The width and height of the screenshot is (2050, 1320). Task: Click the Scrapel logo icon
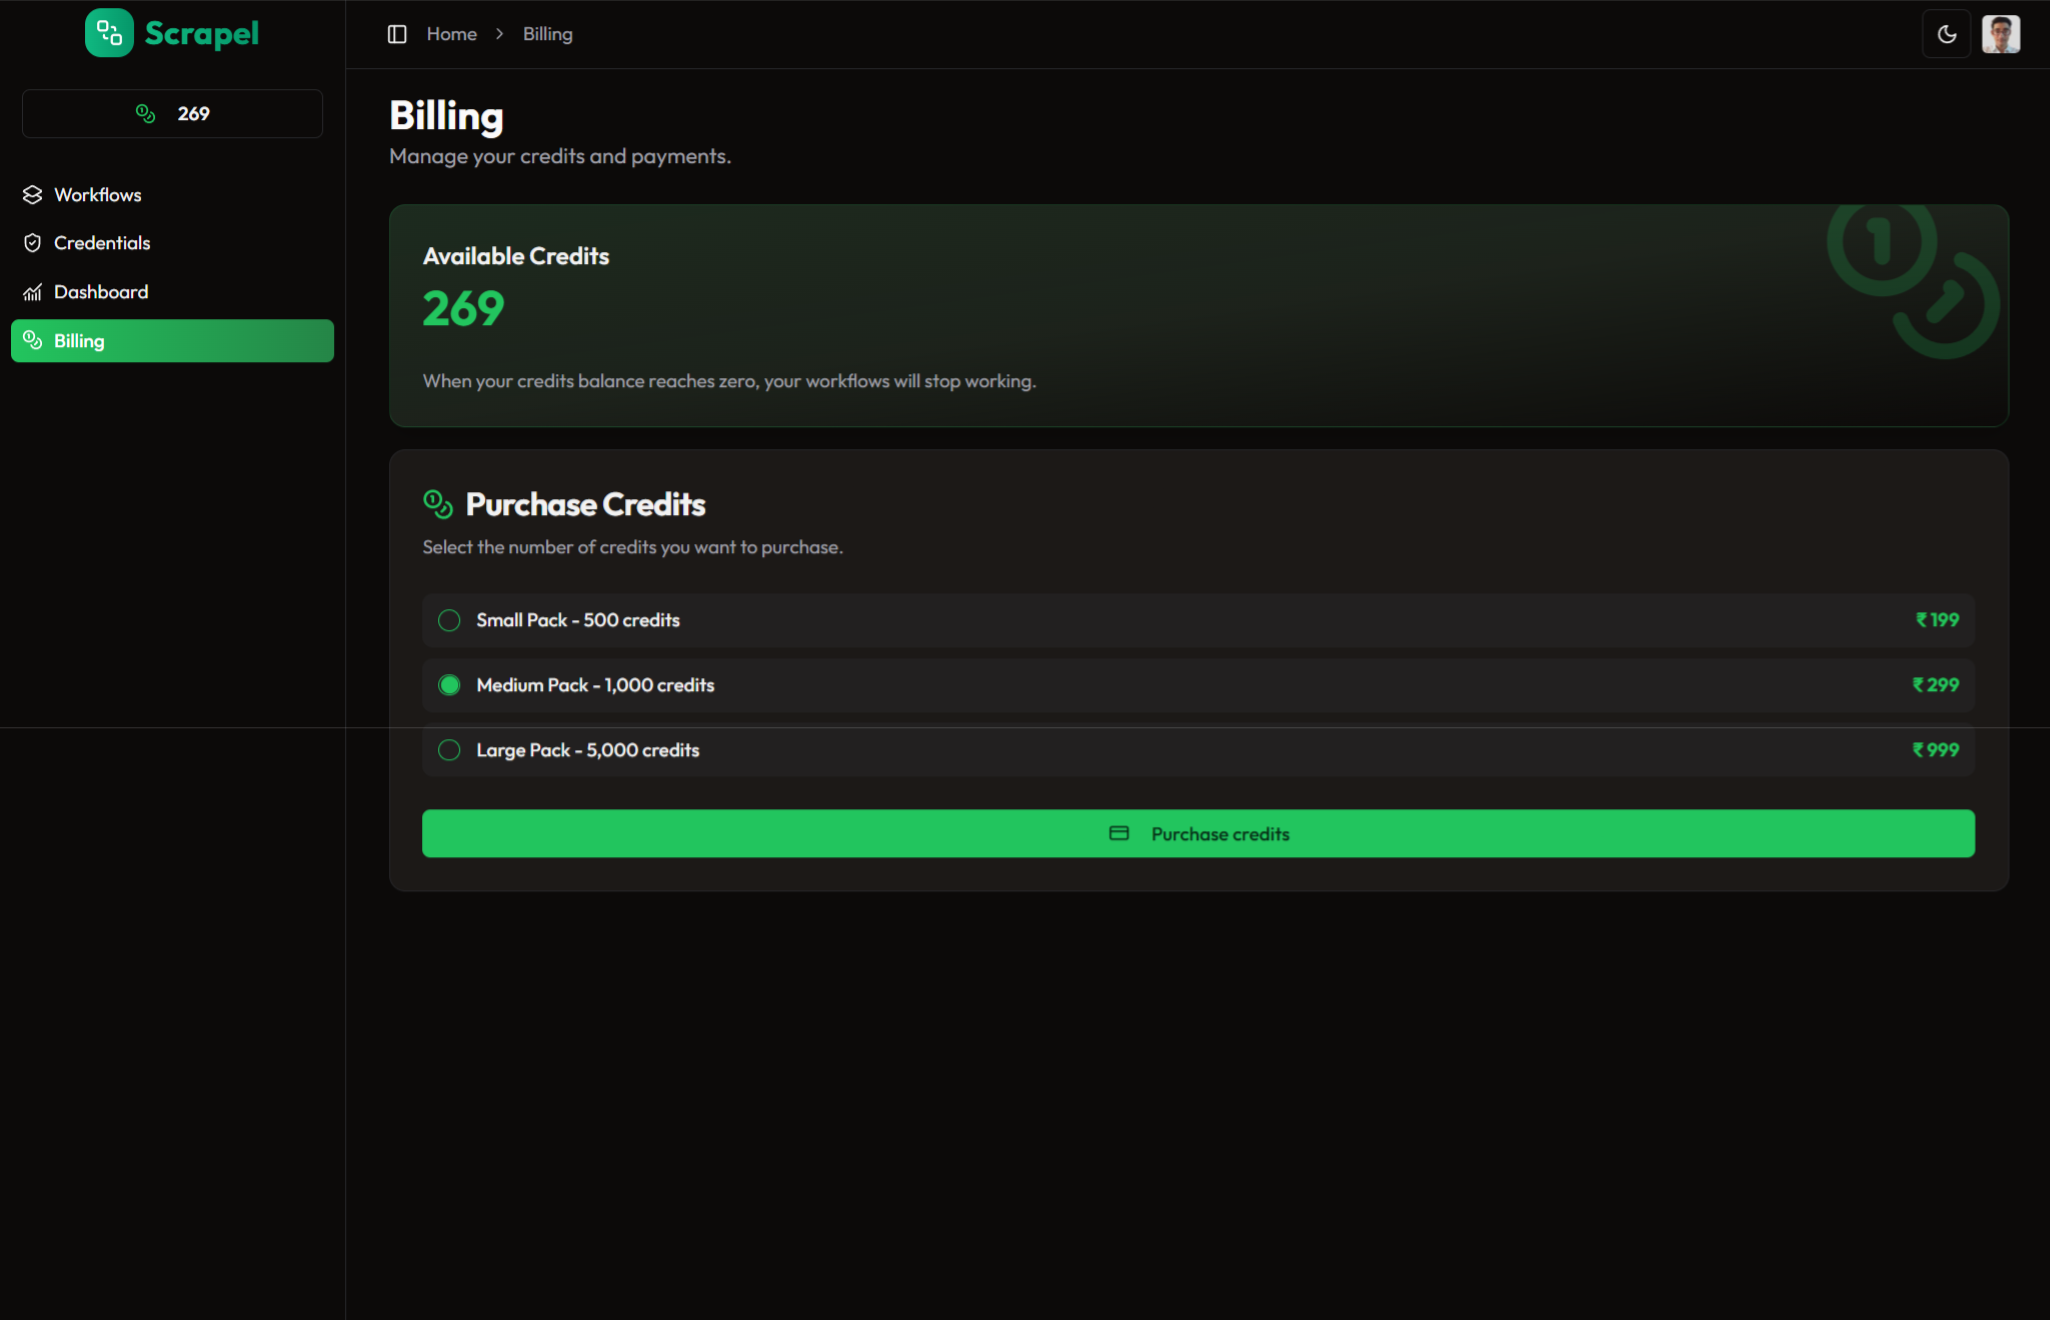pos(109,33)
